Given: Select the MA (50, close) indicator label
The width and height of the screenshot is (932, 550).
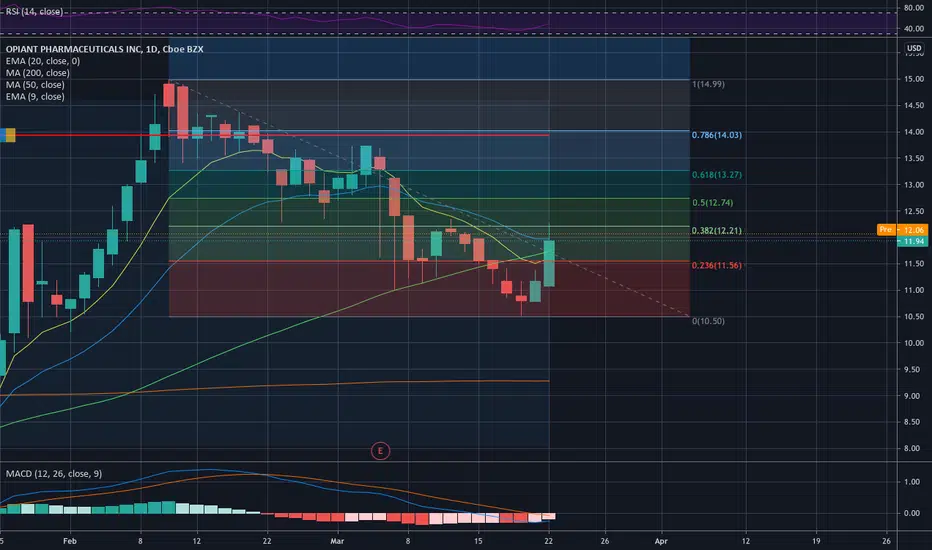Looking at the screenshot, I should click(x=35, y=85).
